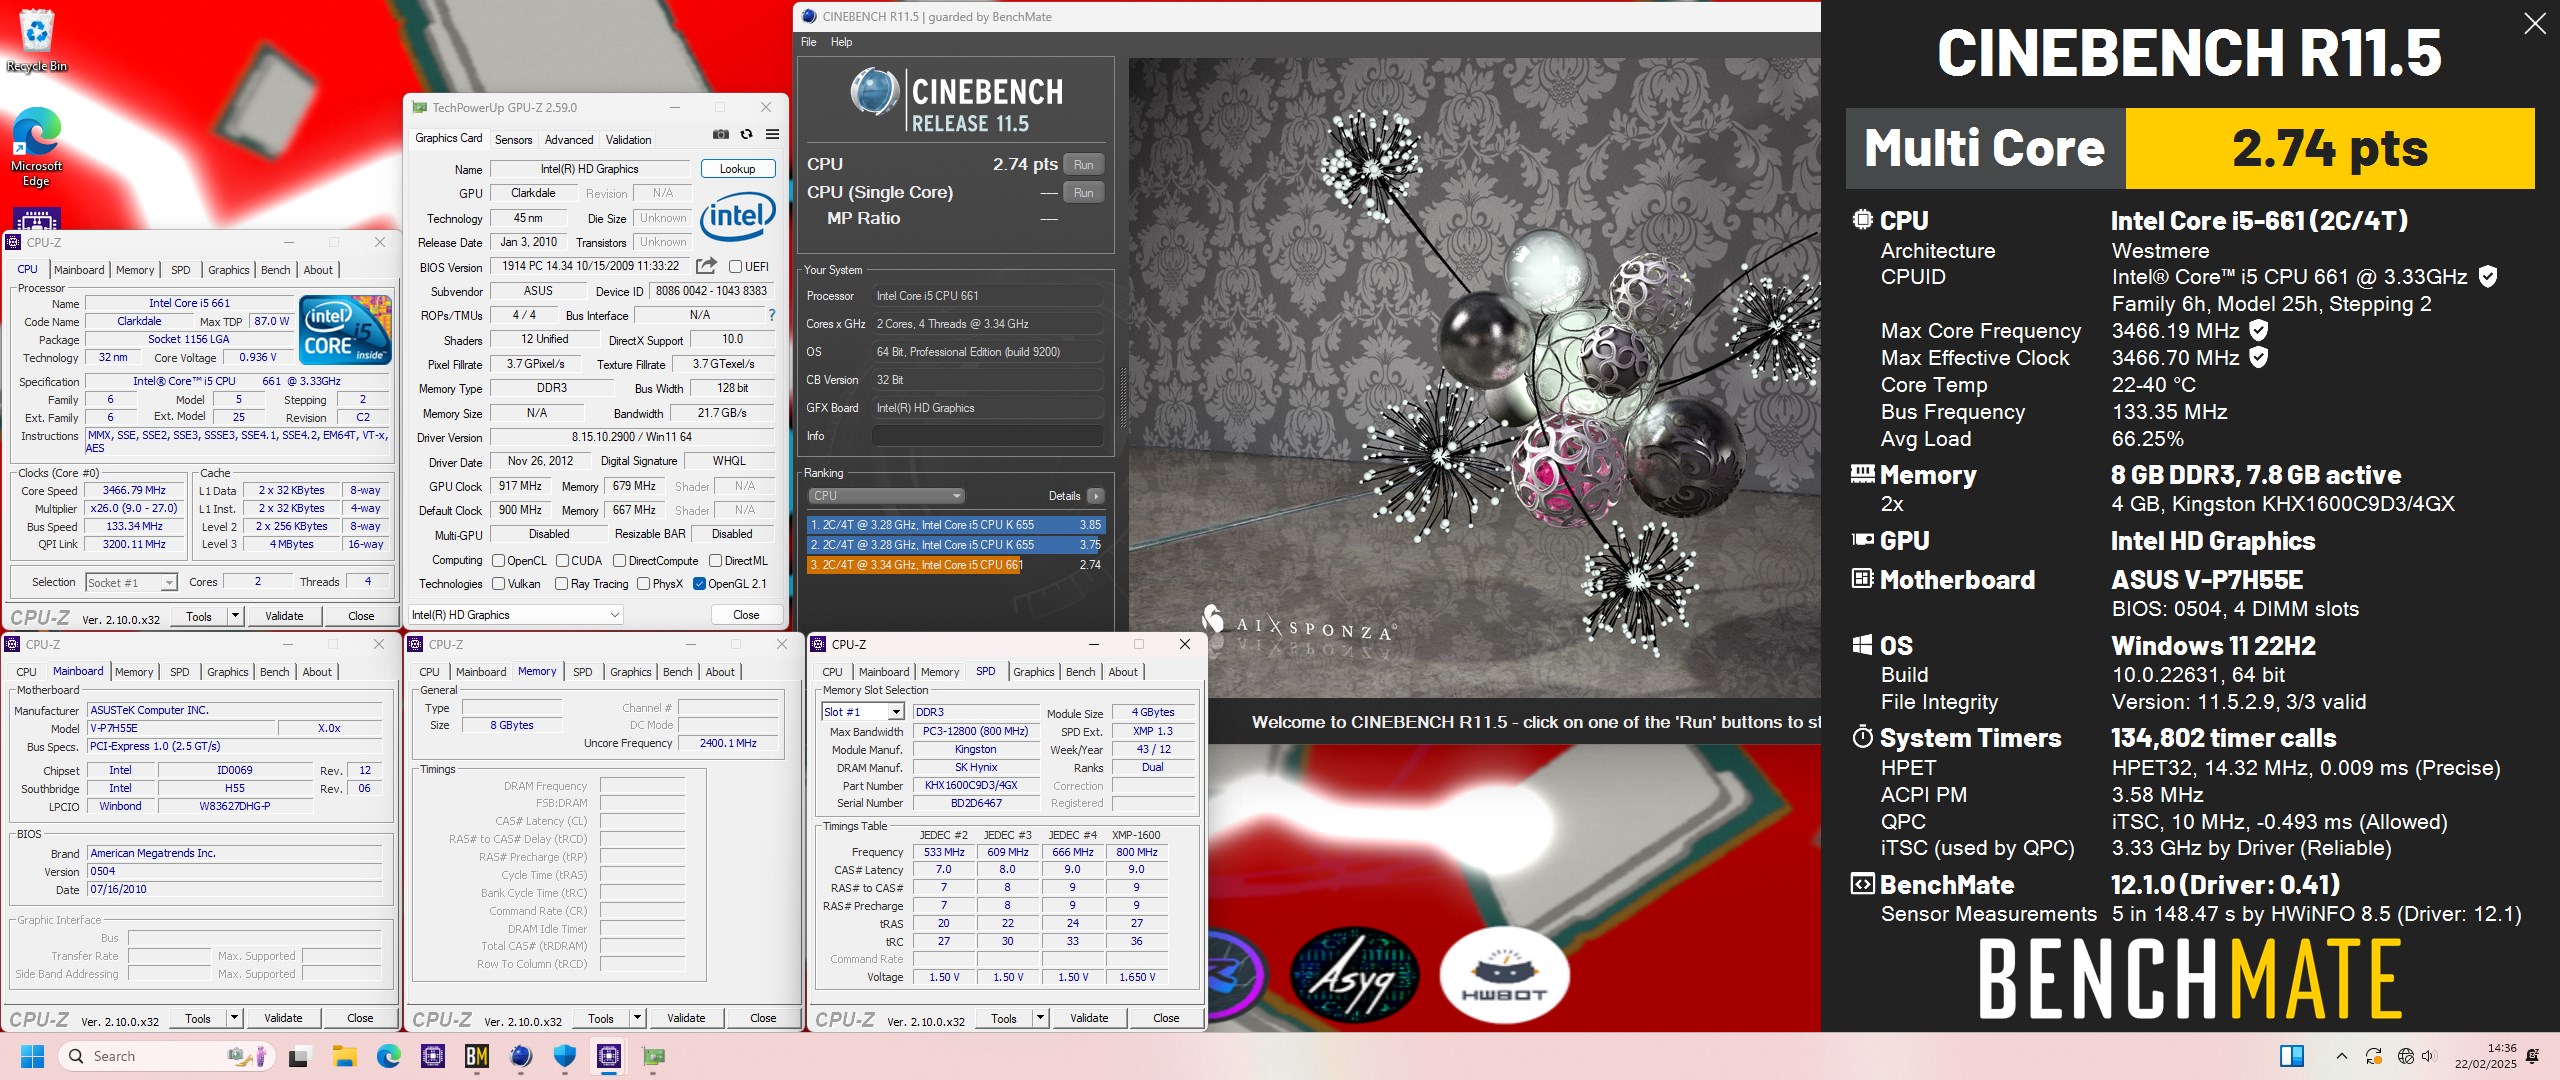The width and height of the screenshot is (2560, 1080).
Task: Open the notification bell do-not-disturb icon
Action: (2532, 1056)
